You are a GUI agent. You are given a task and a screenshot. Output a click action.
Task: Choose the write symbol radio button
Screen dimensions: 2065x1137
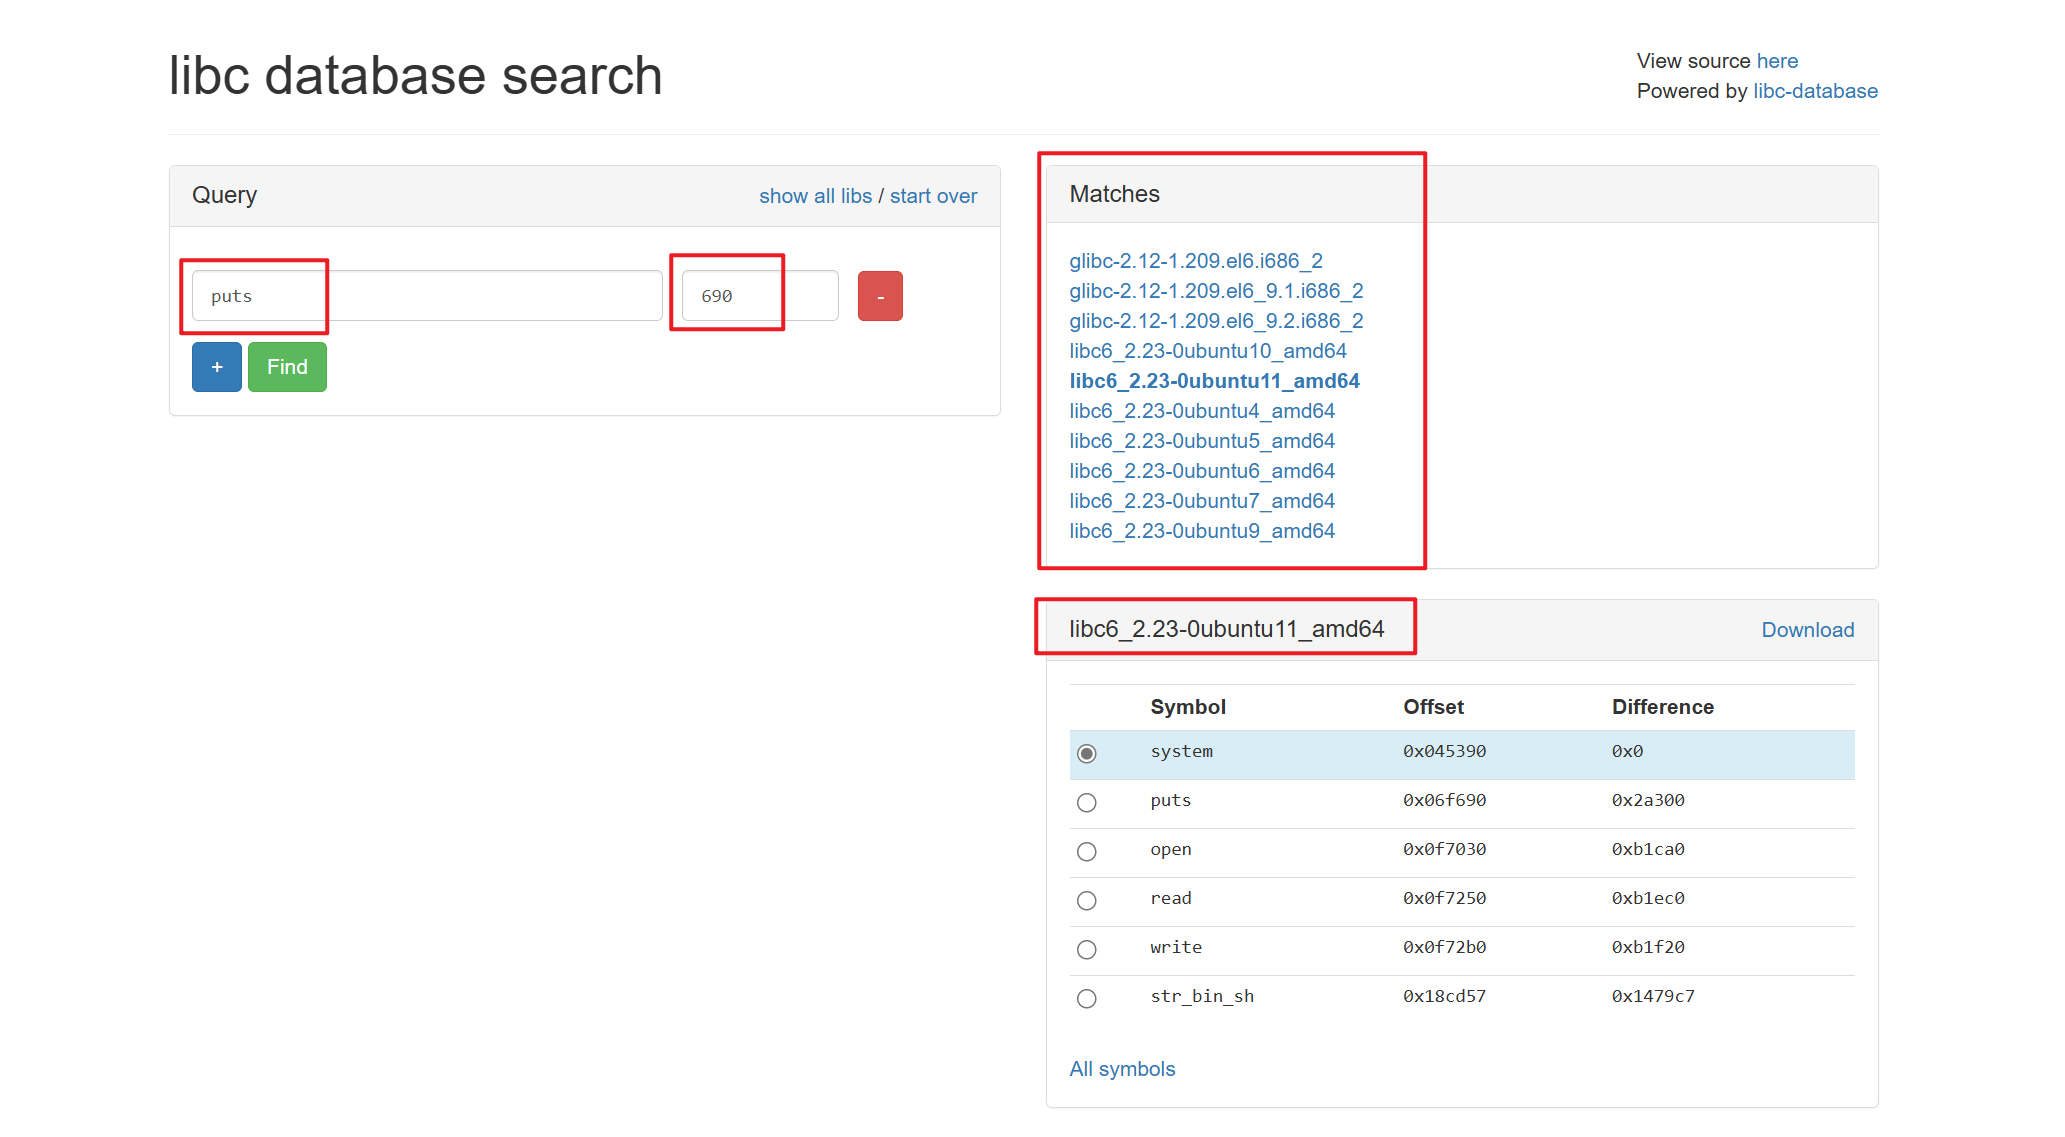click(1087, 949)
